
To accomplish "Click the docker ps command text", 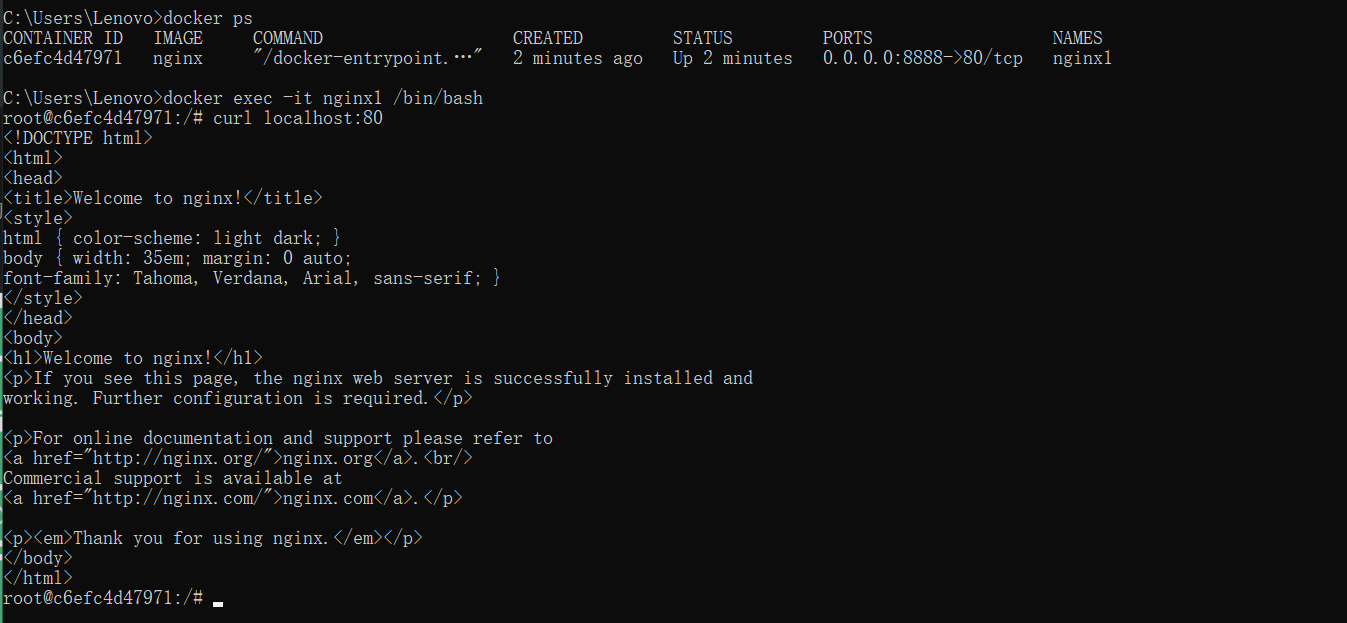I will tap(207, 18).
